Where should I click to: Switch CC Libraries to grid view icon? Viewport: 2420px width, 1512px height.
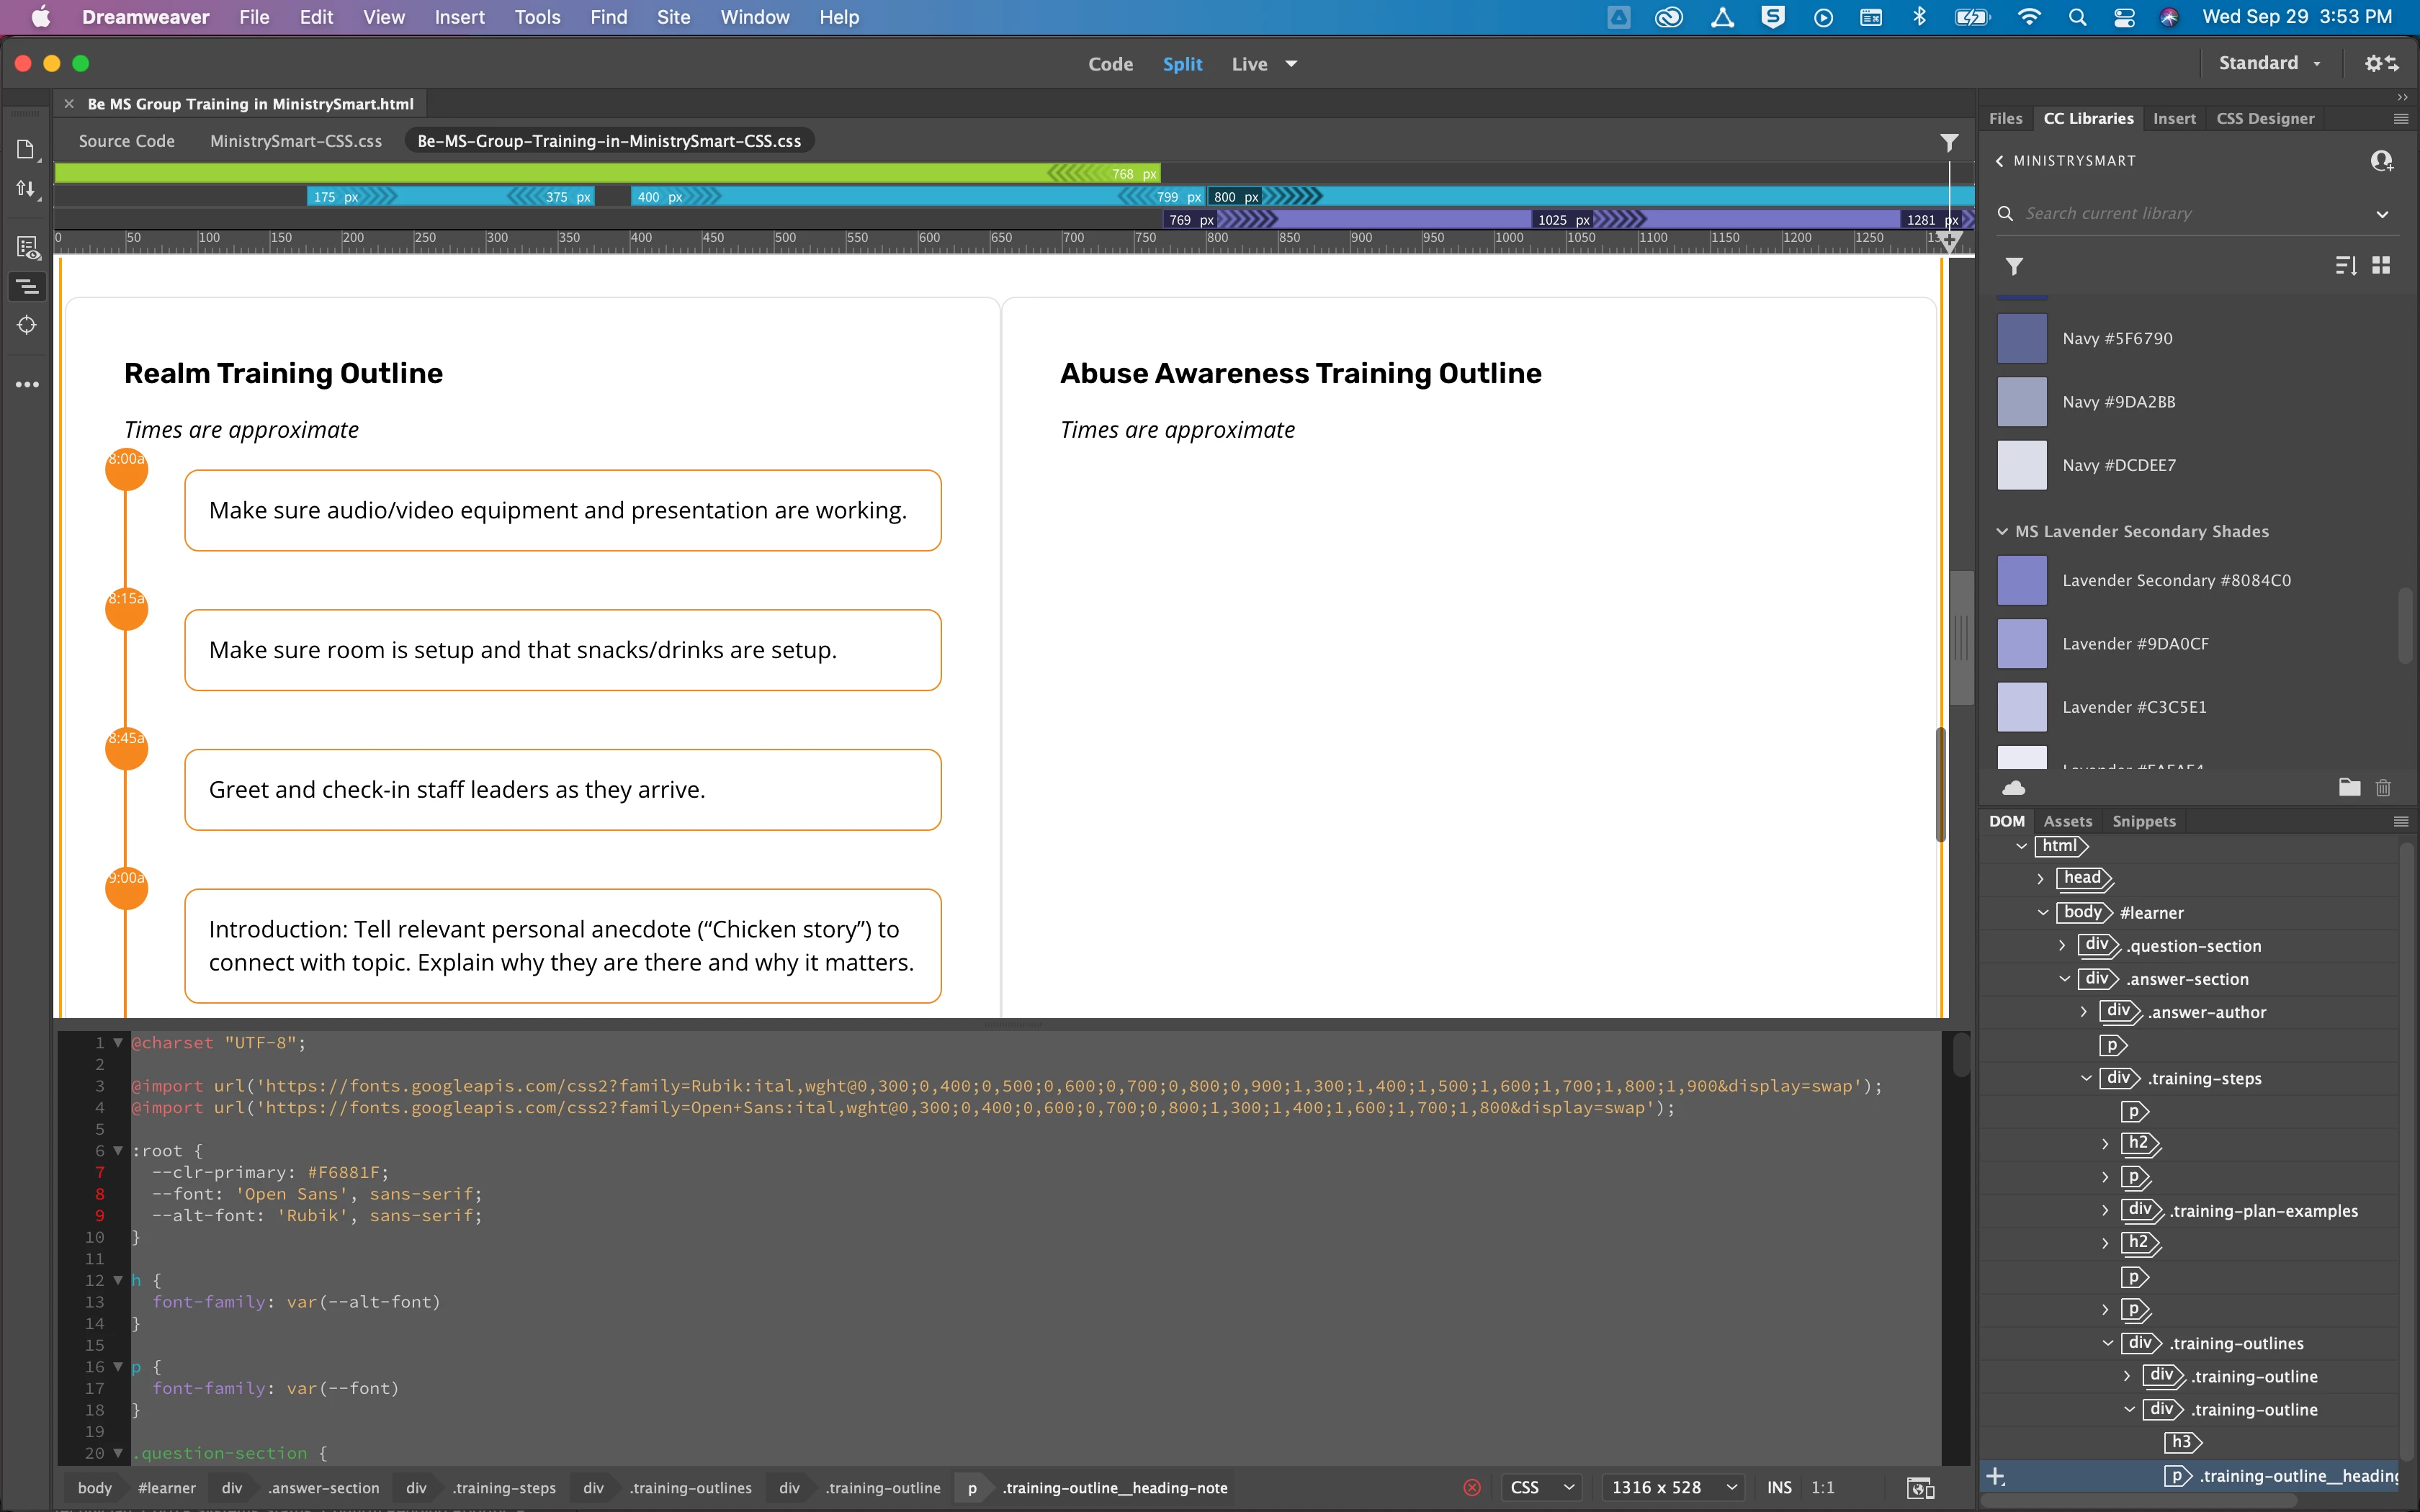[2381, 265]
